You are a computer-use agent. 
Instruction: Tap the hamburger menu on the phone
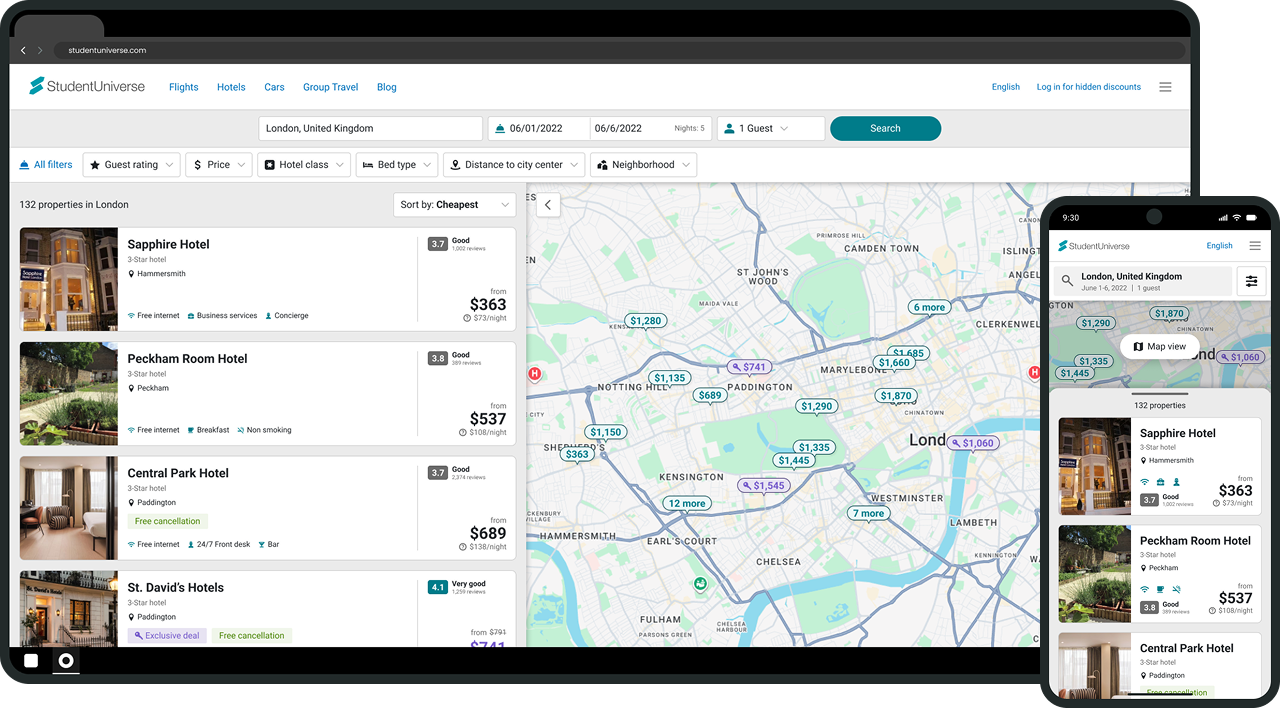(x=1255, y=246)
